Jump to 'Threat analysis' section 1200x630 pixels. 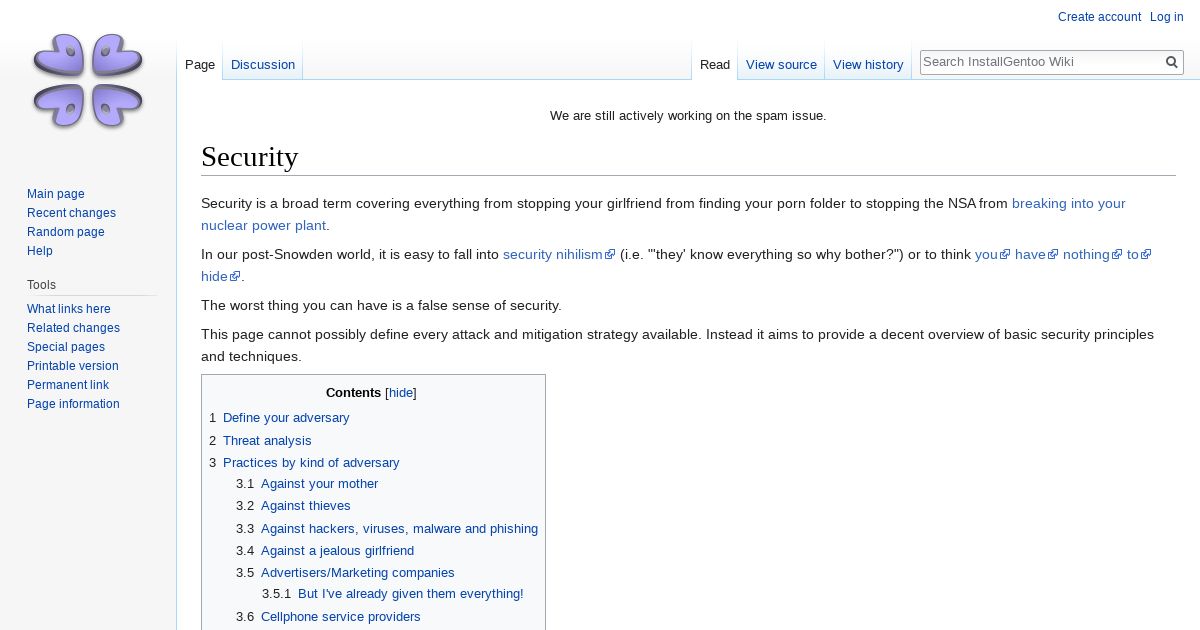pyautogui.click(x=267, y=440)
